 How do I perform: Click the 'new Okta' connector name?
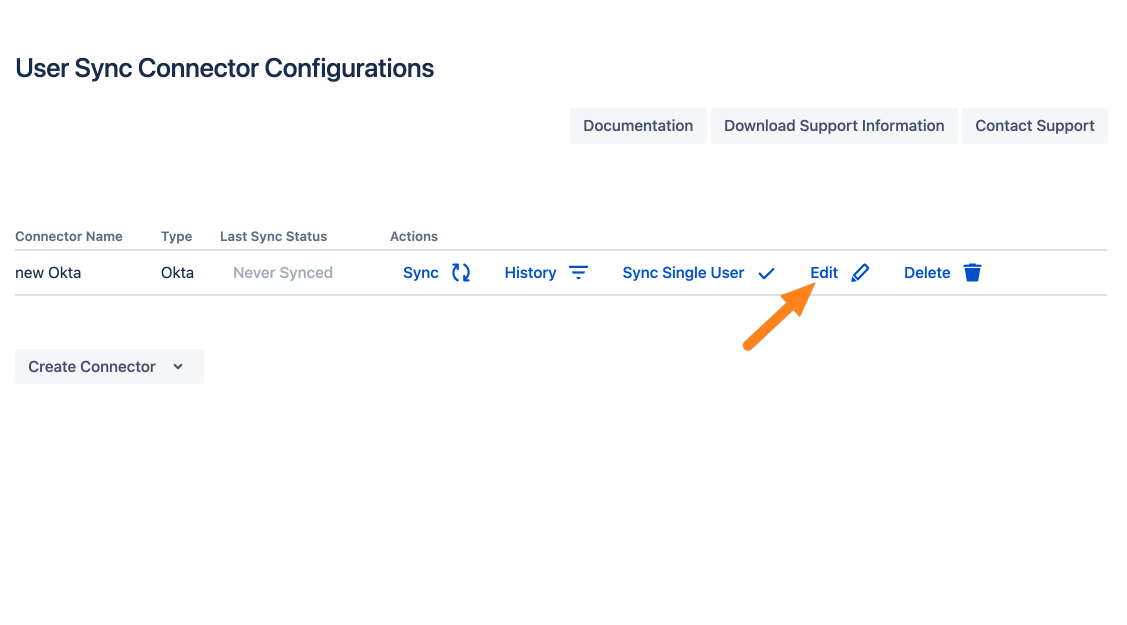[x=48, y=273]
